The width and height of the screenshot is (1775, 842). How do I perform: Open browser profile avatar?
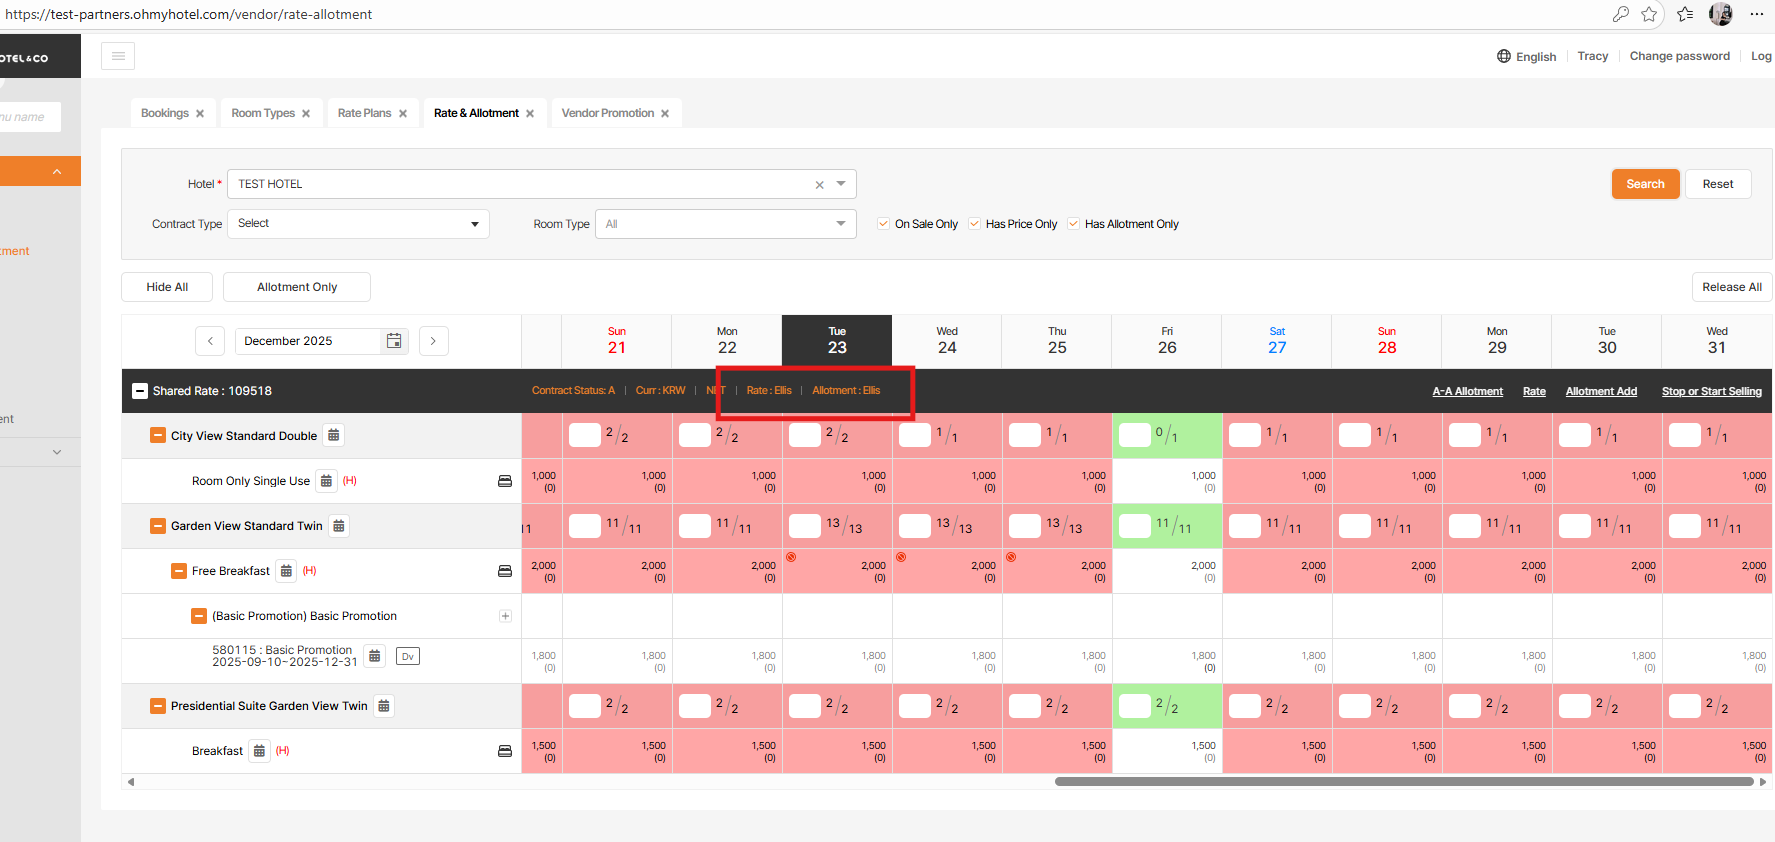[1721, 14]
